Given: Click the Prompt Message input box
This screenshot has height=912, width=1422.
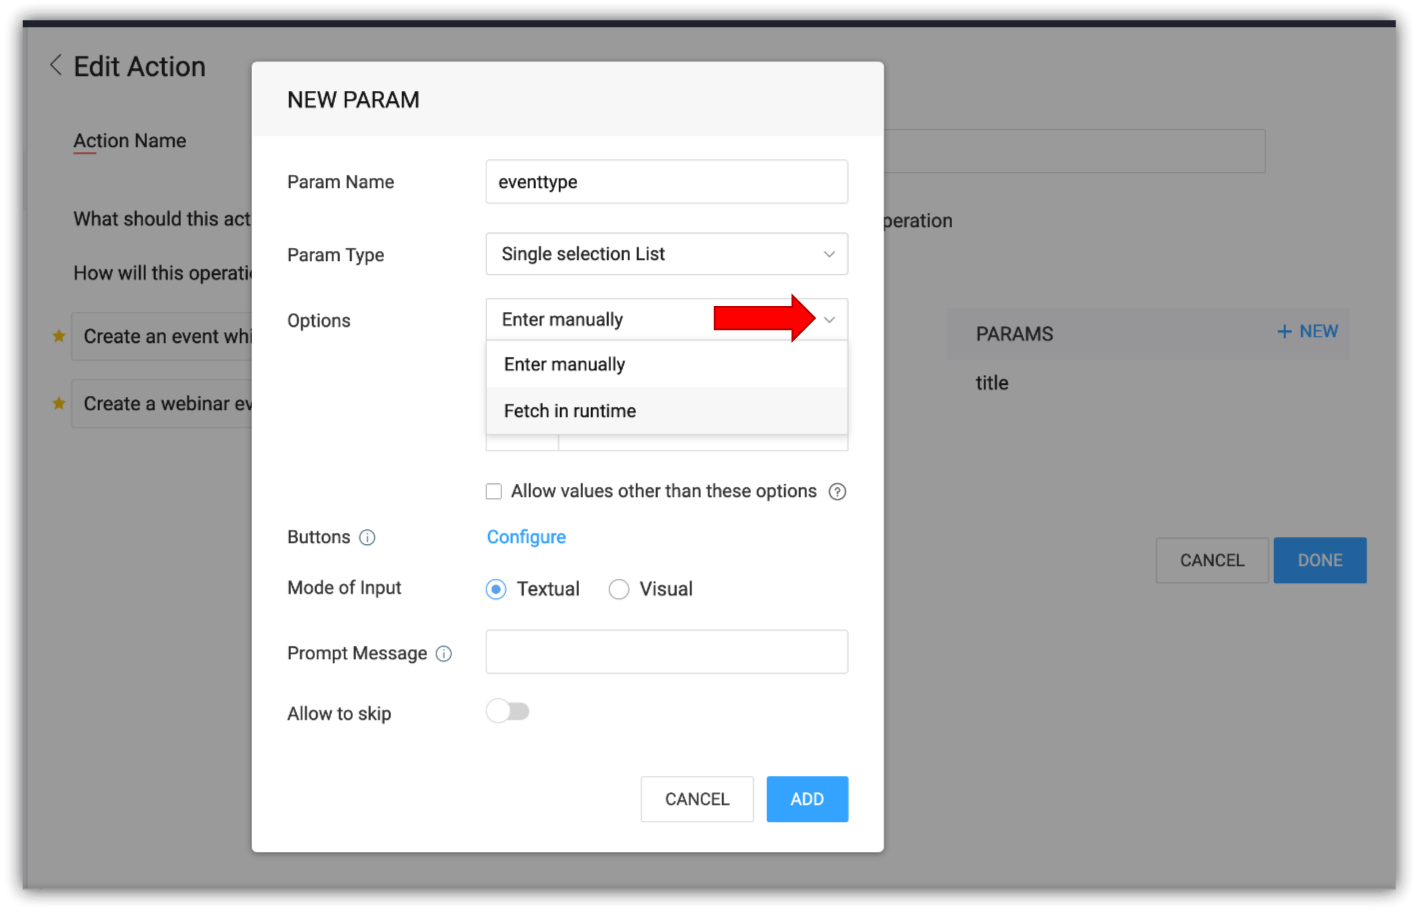Looking at the screenshot, I should (666, 652).
